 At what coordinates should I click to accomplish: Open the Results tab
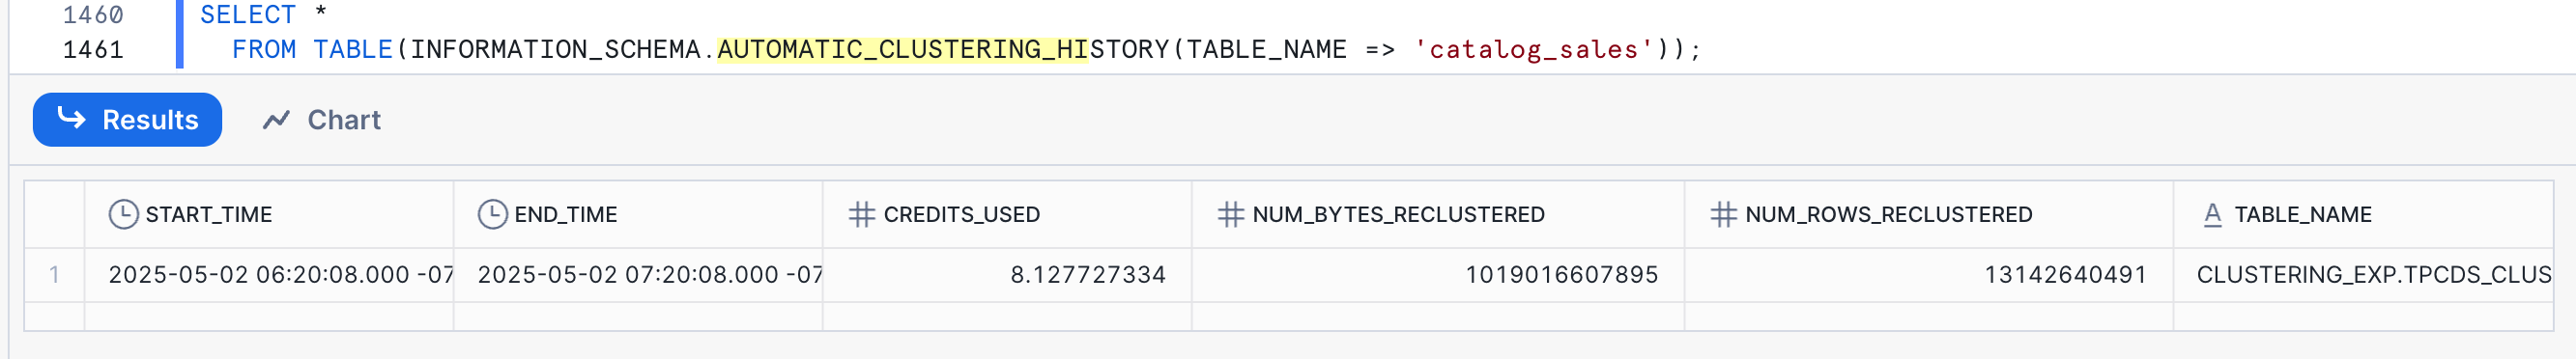[127, 120]
